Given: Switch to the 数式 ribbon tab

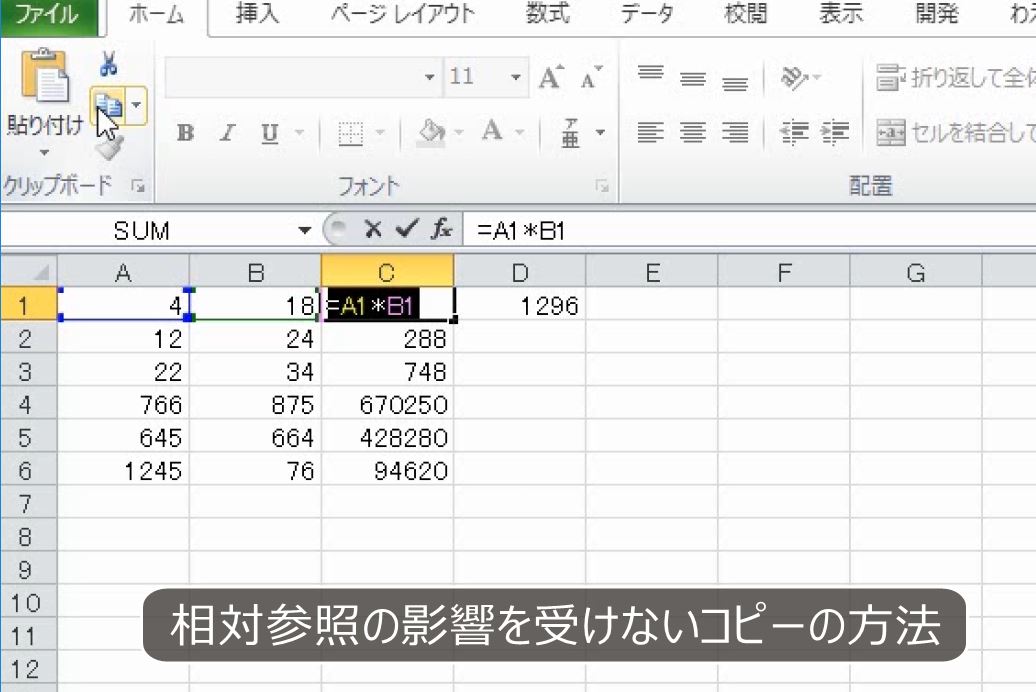Looking at the screenshot, I should tap(547, 14).
